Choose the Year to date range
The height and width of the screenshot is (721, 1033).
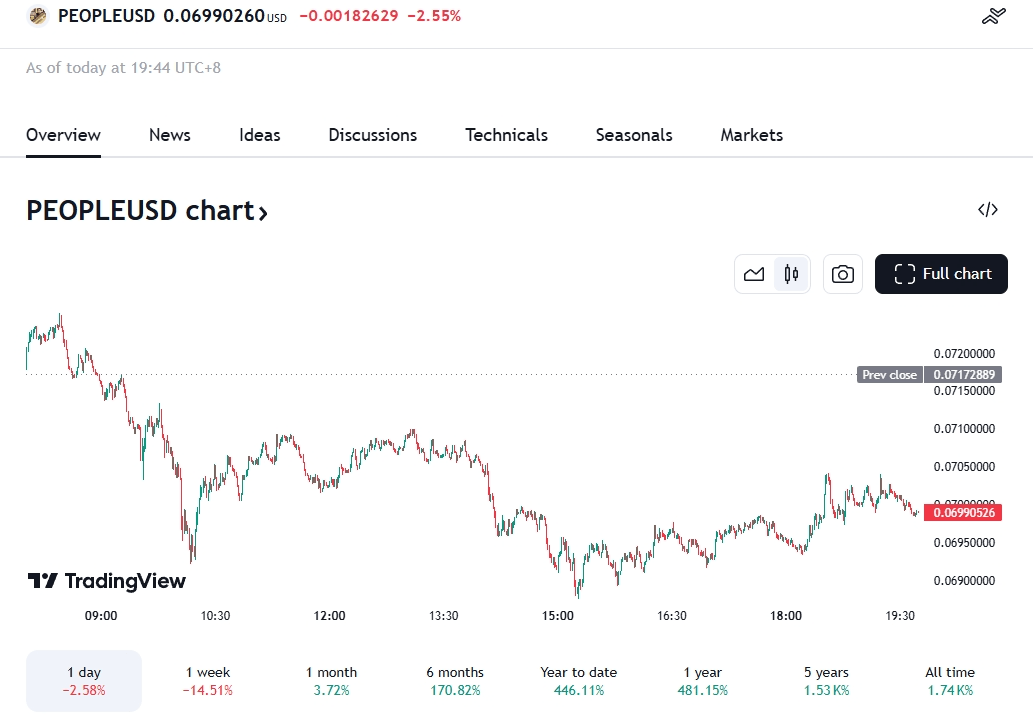coord(578,680)
